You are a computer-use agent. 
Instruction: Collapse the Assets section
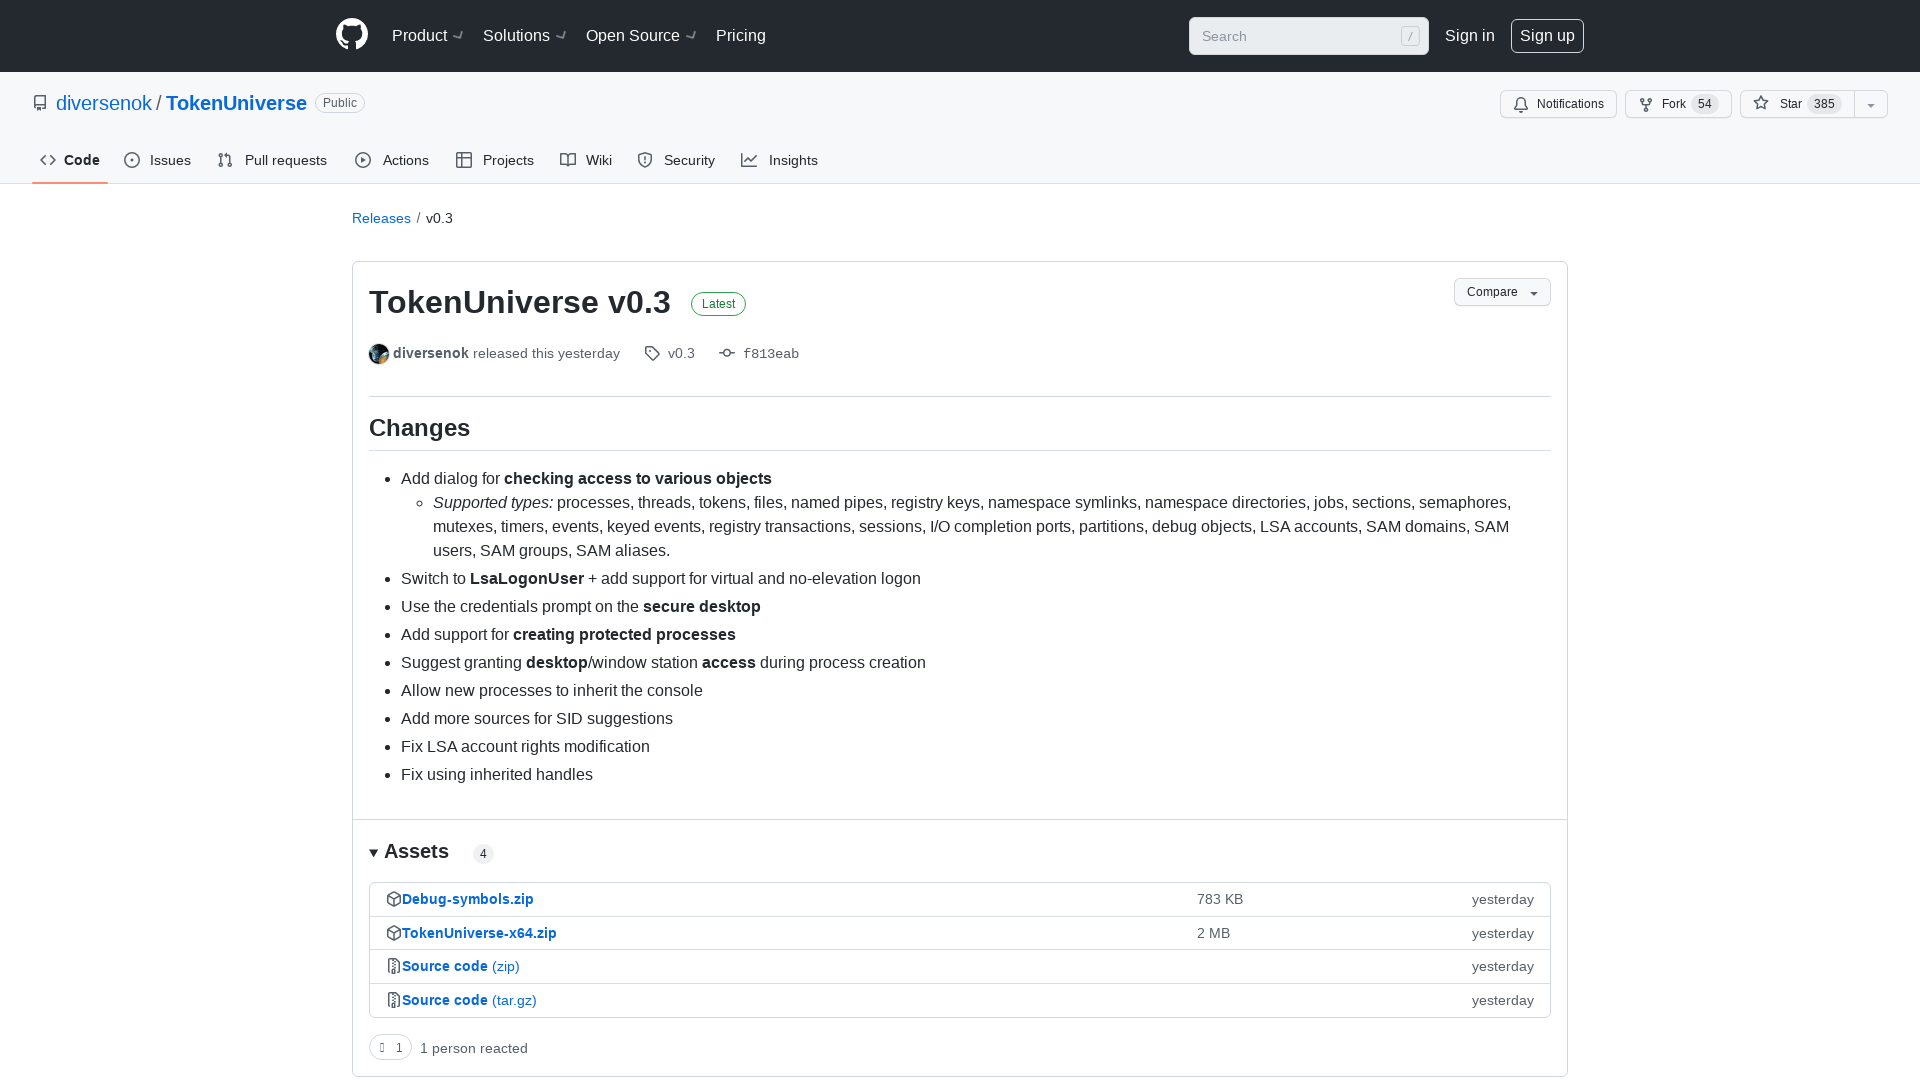[x=409, y=852]
